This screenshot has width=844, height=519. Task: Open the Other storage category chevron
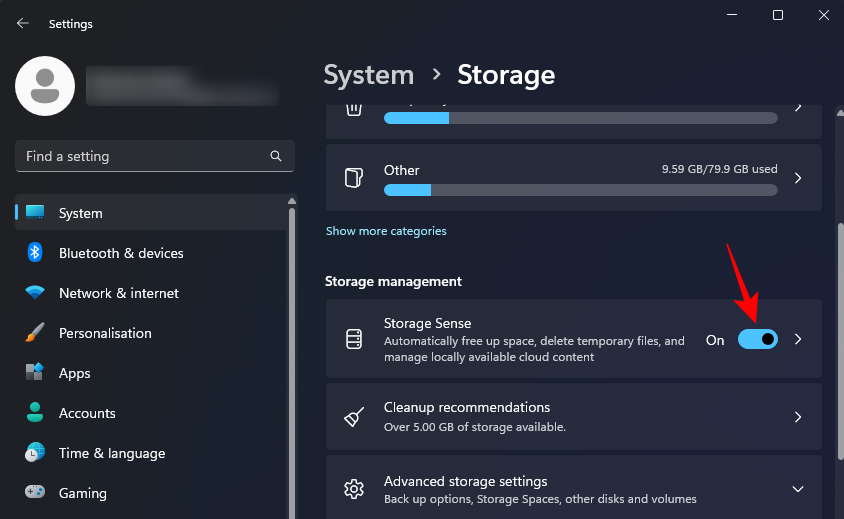(x=798, y=178)
